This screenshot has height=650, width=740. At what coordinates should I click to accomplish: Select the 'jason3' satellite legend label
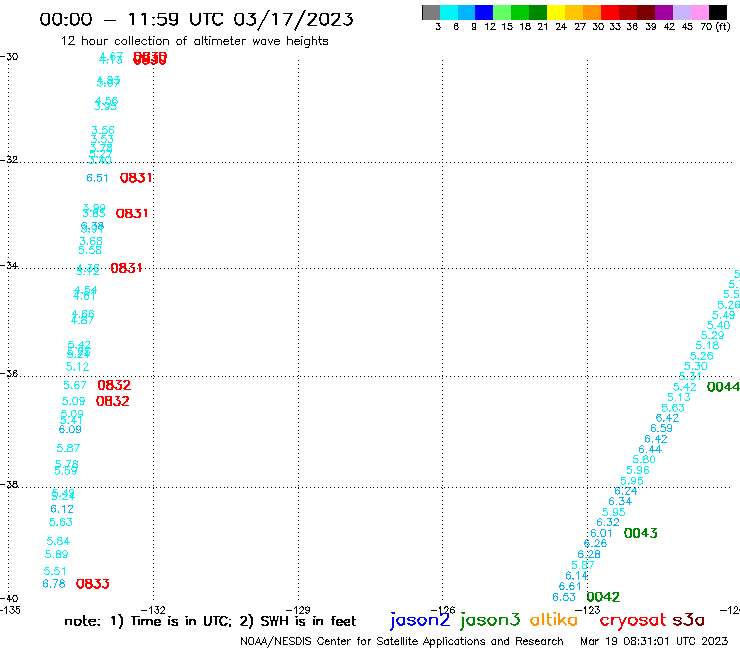pyautogui.click(x=490, y=620)
